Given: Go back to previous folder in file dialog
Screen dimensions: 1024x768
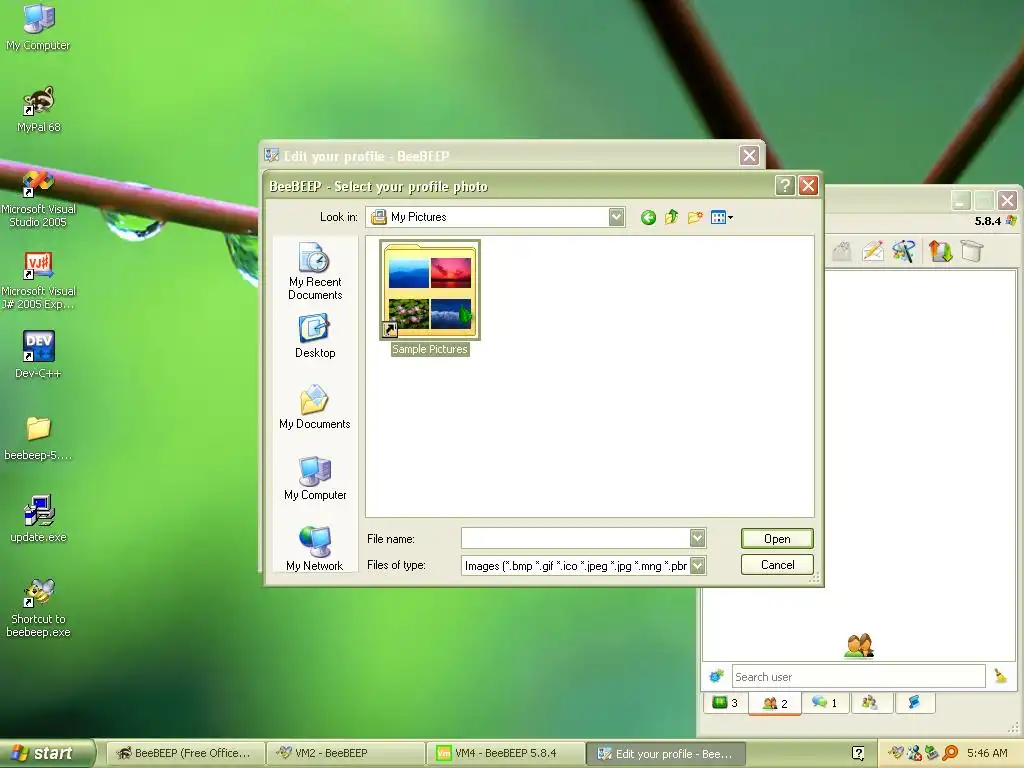Looking at the screenshot, I should click(x=648, y=217).
